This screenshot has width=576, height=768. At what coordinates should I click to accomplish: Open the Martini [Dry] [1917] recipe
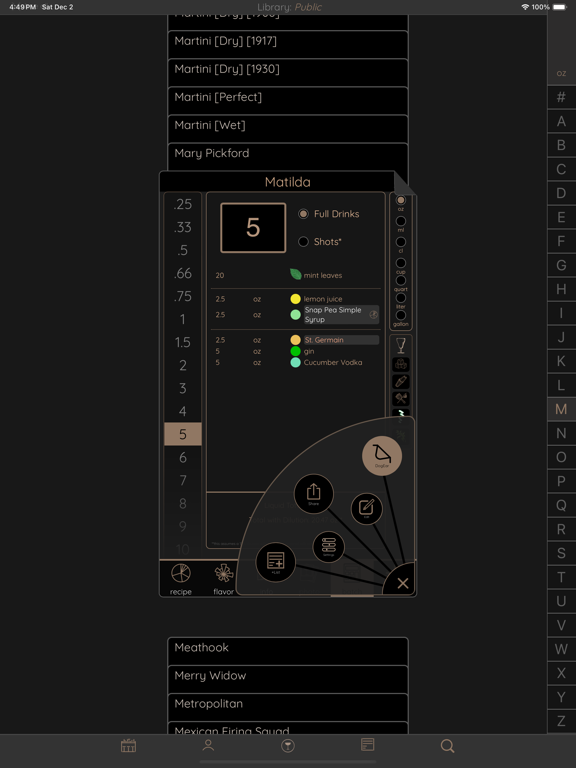point(288,45)
